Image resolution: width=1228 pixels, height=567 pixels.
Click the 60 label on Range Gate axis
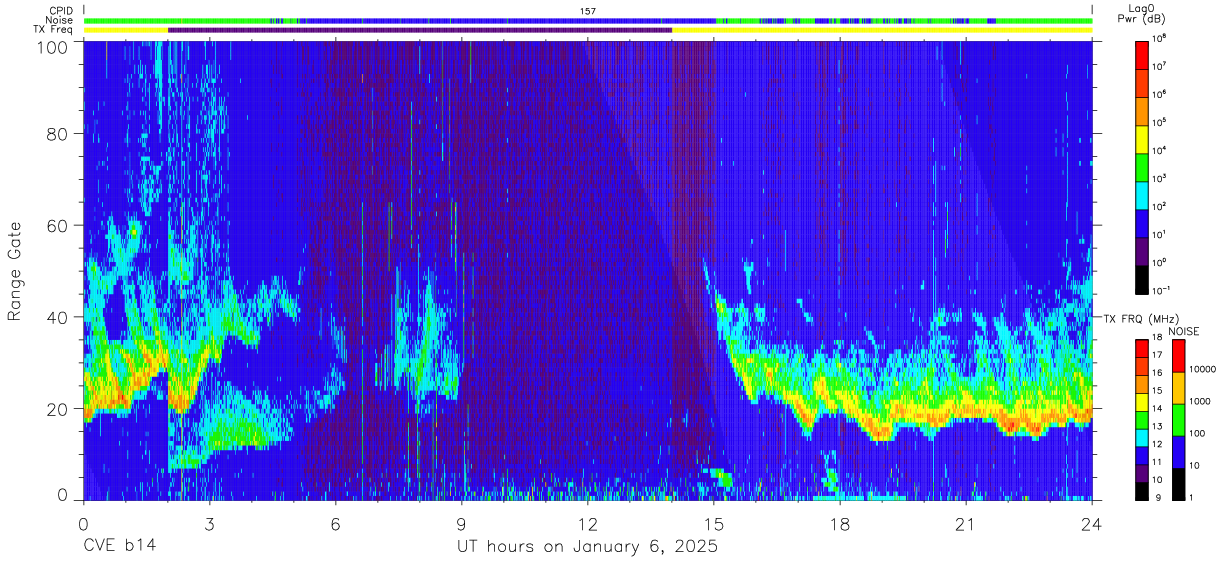coord(59,226)
